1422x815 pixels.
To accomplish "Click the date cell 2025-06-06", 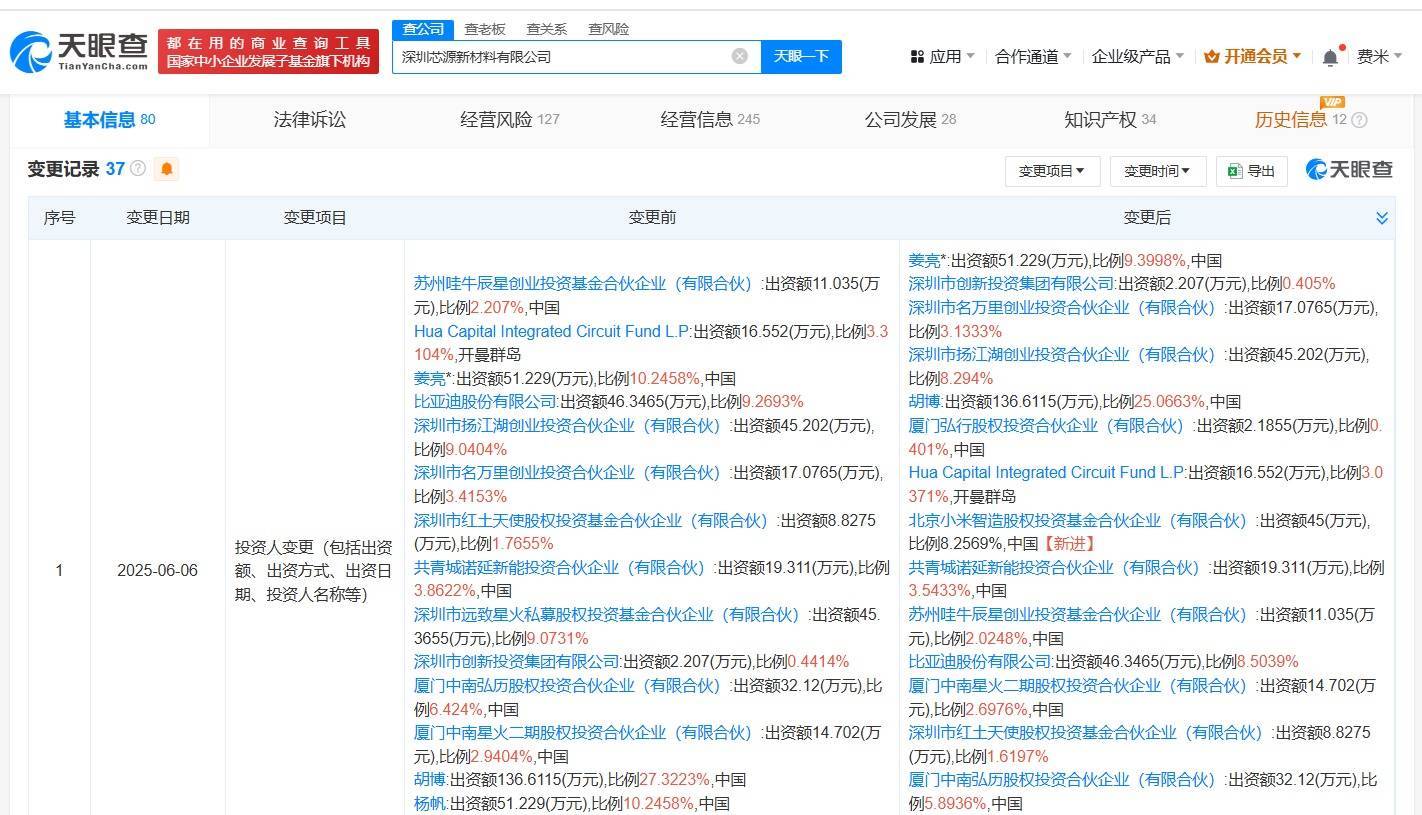I will [157, 570].
